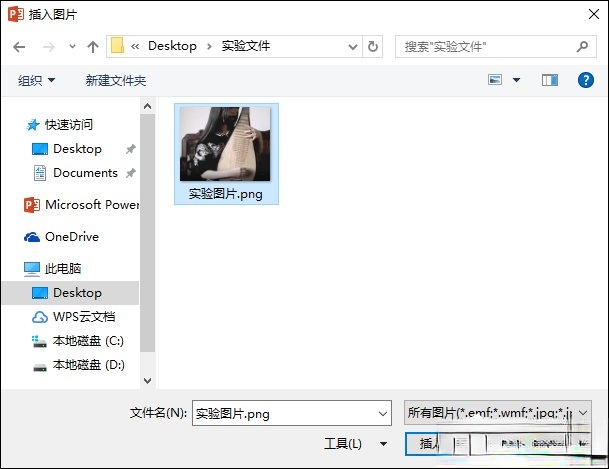Click the yellow folder icon in address bar
This screenshot has width=609, height=469.
point(117,45)
